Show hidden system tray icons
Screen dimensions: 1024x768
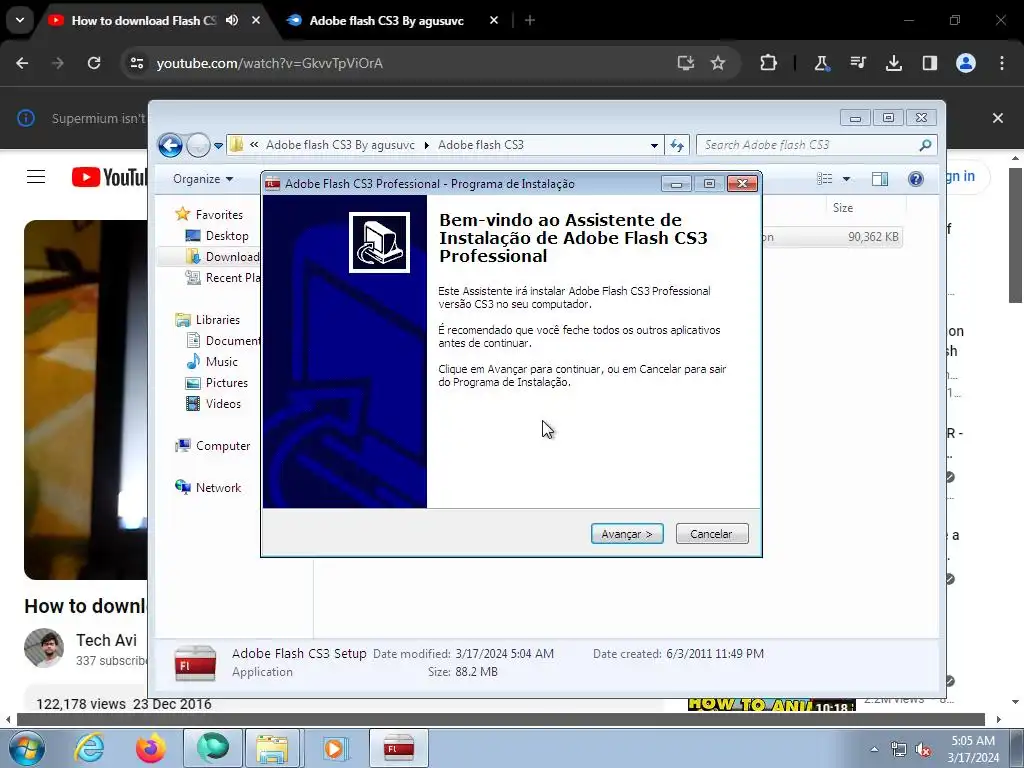click(x=874, y=749)
